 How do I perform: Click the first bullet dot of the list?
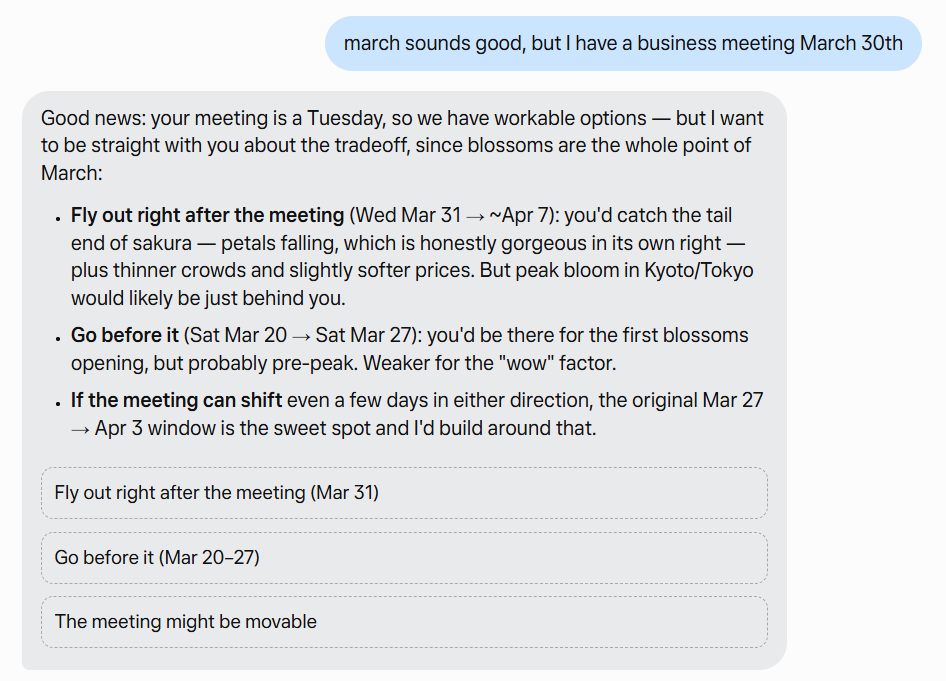[58, 218]
